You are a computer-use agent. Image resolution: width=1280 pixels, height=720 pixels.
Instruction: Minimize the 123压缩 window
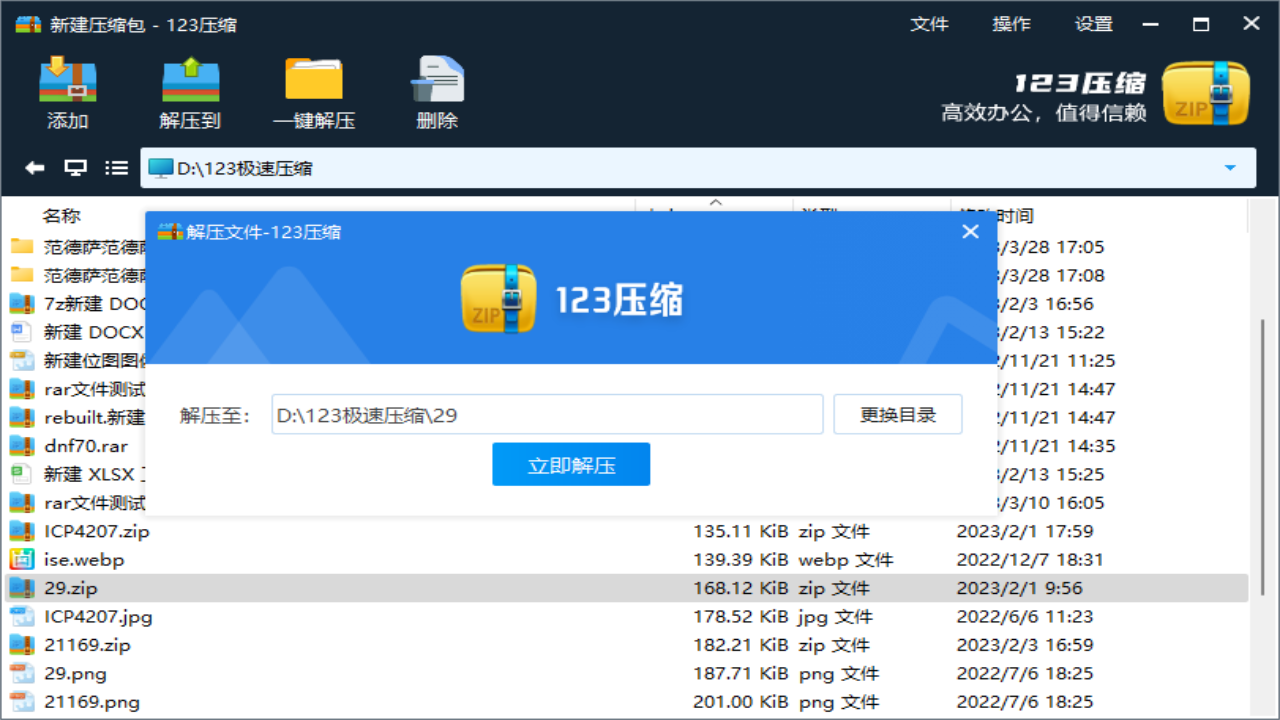(x=1151, y=24)
